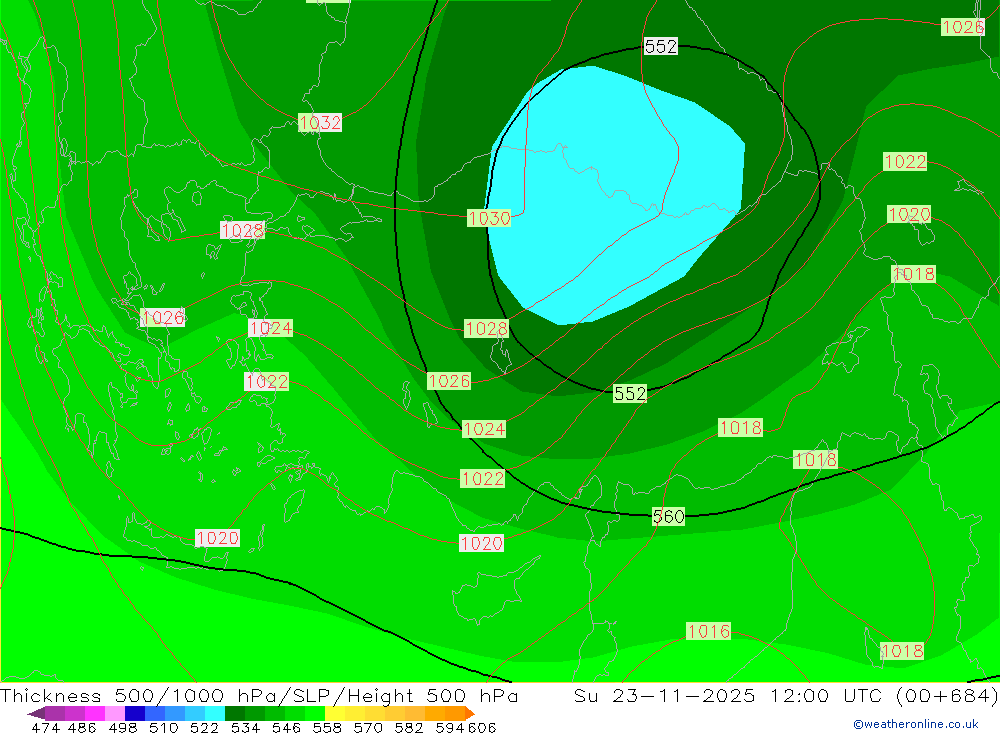The height and width of the screenshot is (733, 1000).
Task: Open the weatheronline.co.uk link
Action: (x=916, y=724)
